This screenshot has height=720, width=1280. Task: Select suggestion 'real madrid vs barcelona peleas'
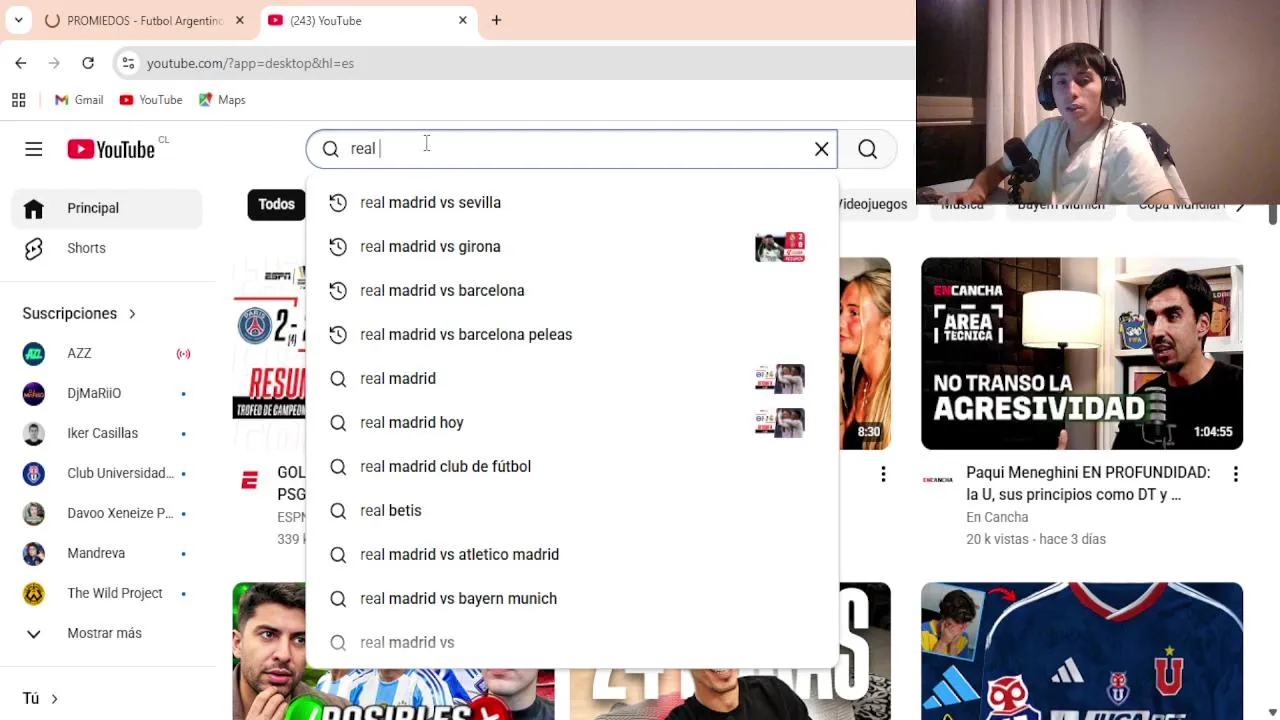coord(571,334)
